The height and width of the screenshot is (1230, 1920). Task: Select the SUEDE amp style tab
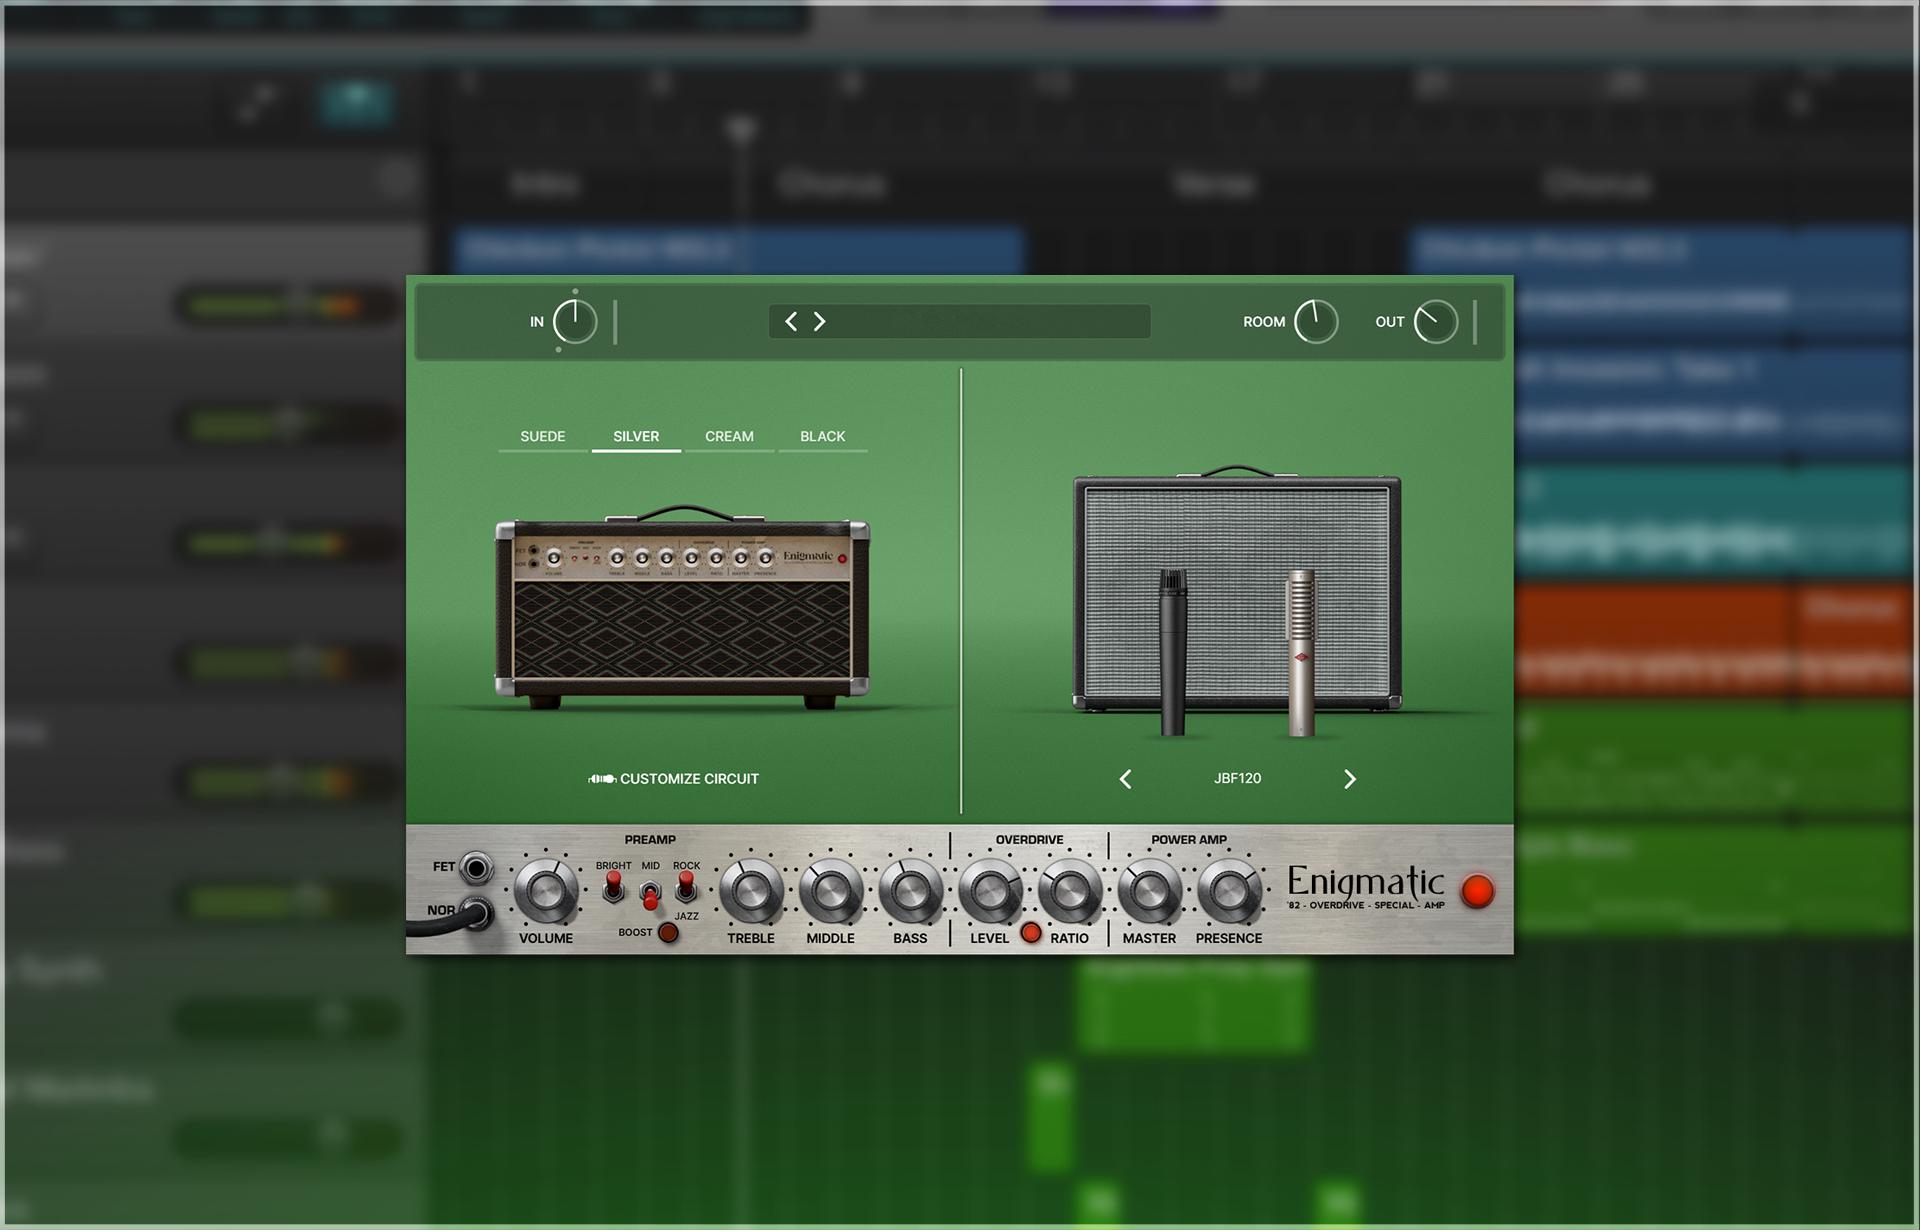coord(543,437)
